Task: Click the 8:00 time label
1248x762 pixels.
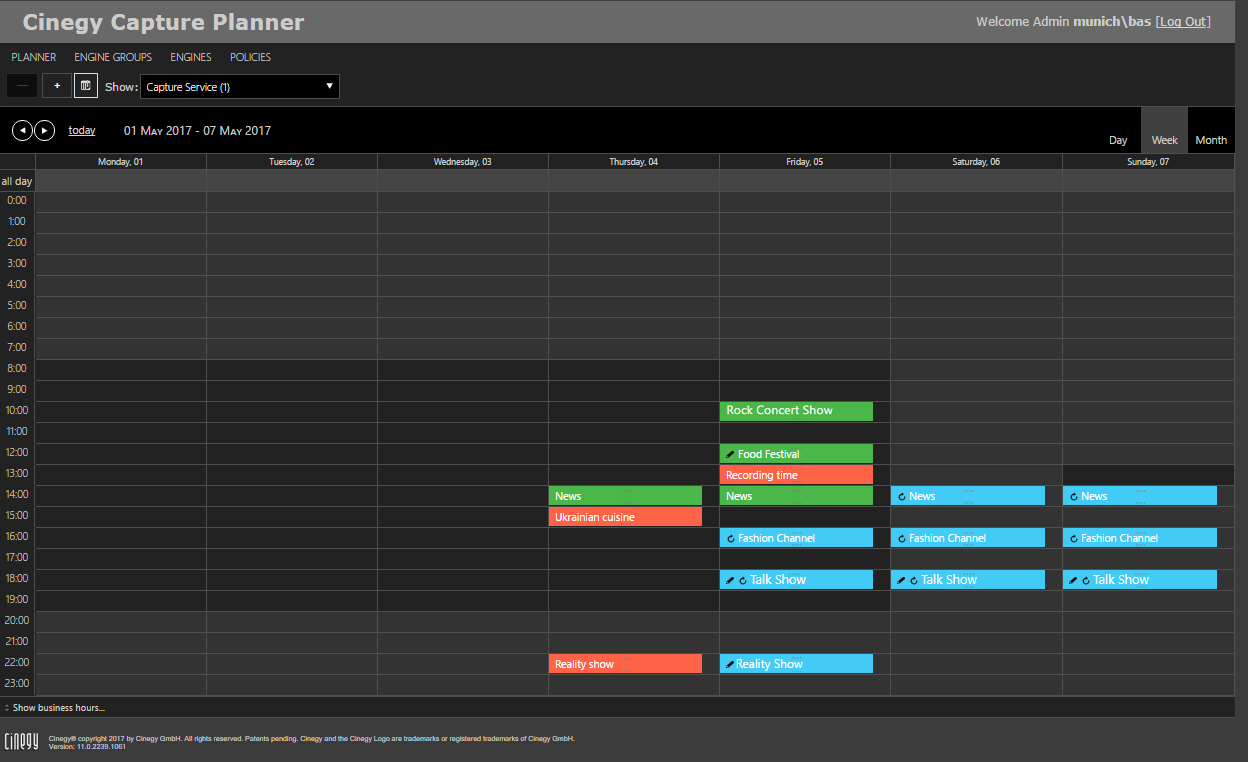Action: [x=17, y=369]
